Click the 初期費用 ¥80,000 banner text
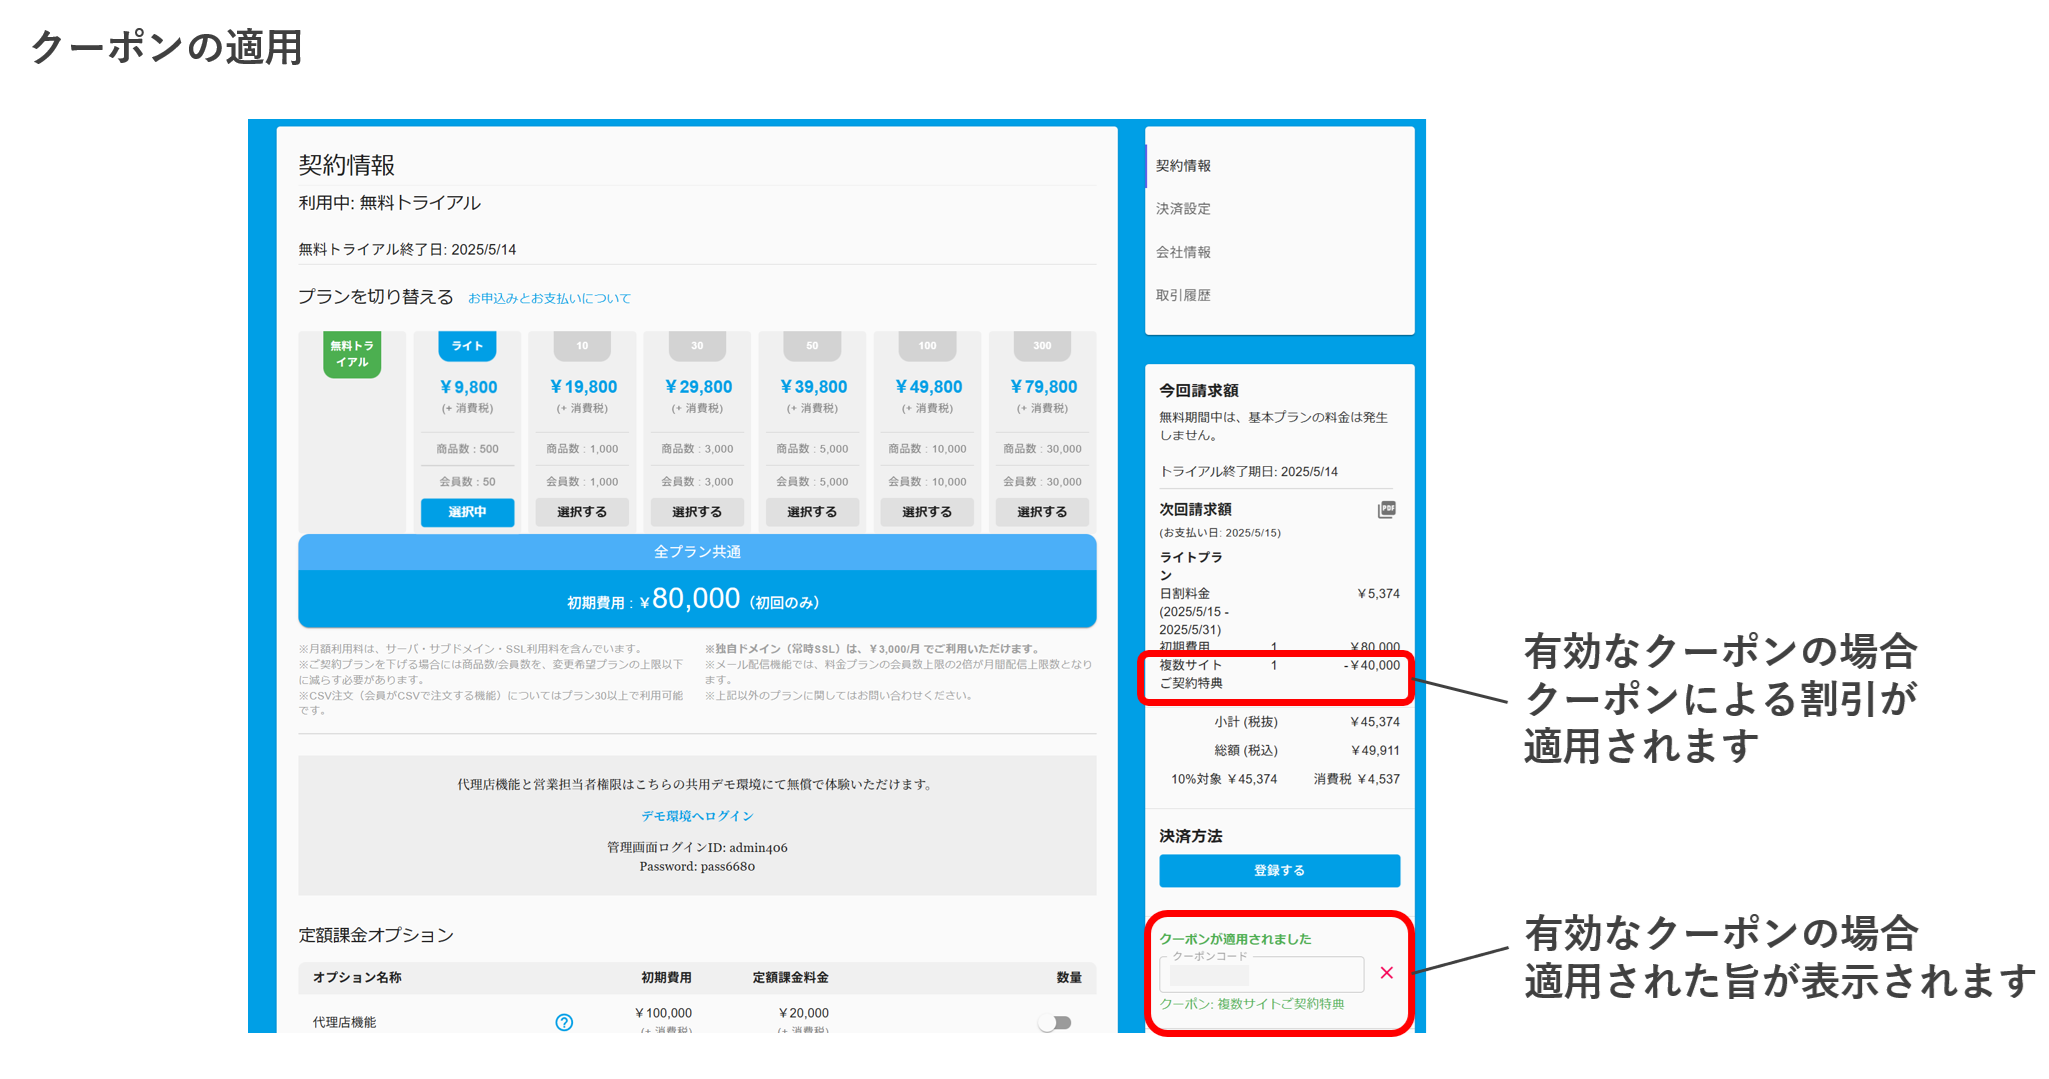This screenshot has height=1079, width=2049. pos(693,600)
